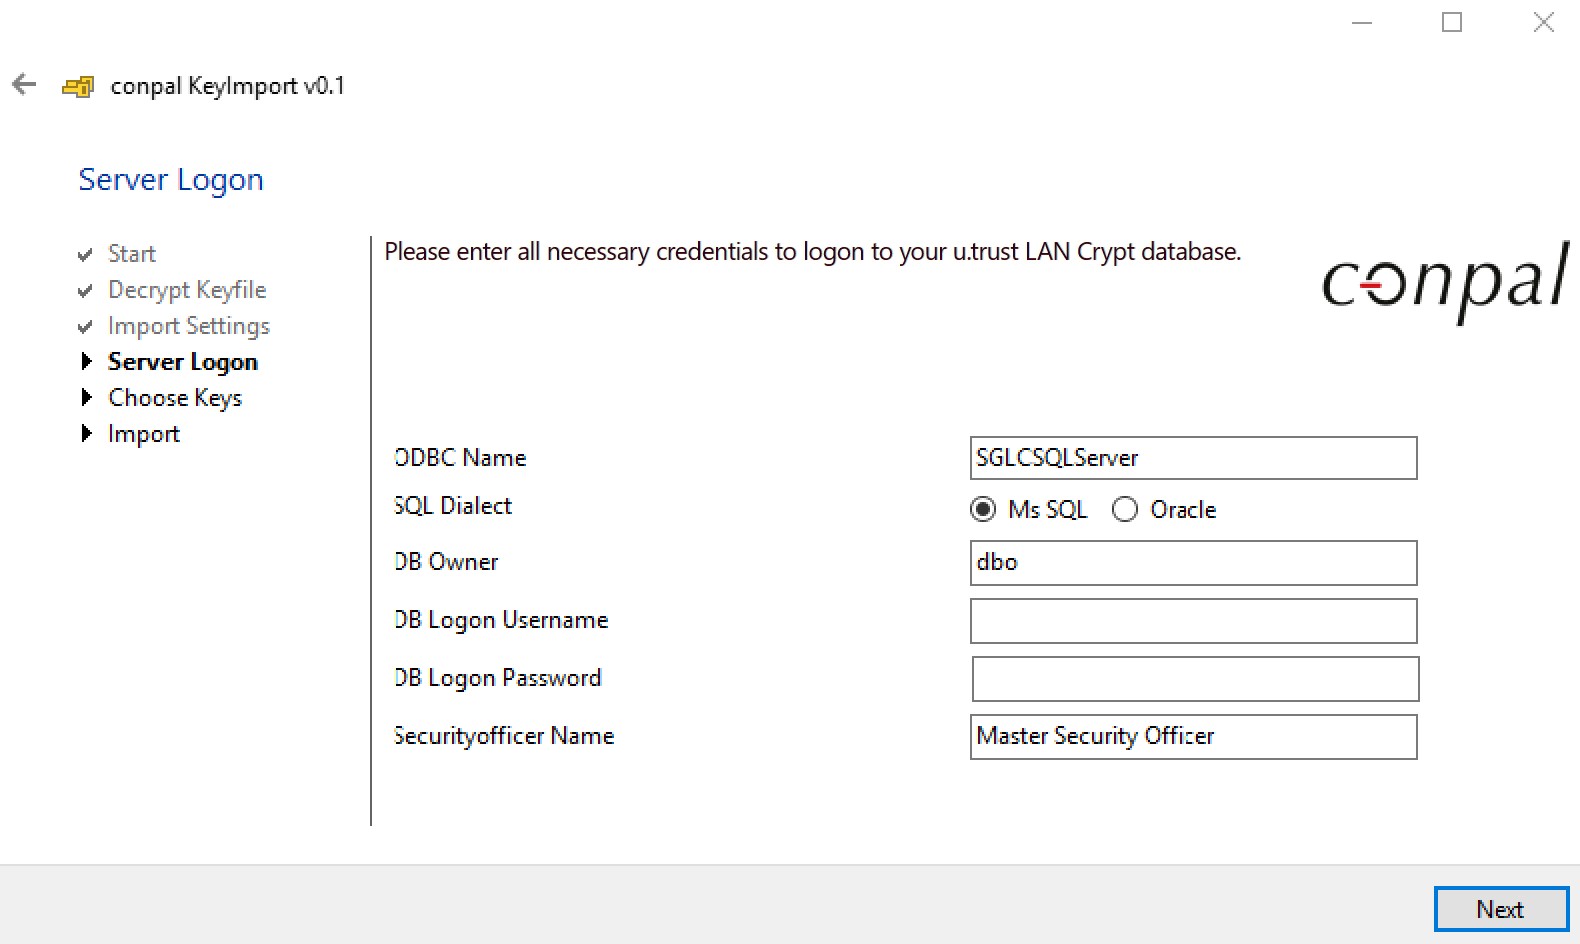The image size is (1580, 944).
Task: Click the arrow marker beside Server Logon
Action: (86, 361)
